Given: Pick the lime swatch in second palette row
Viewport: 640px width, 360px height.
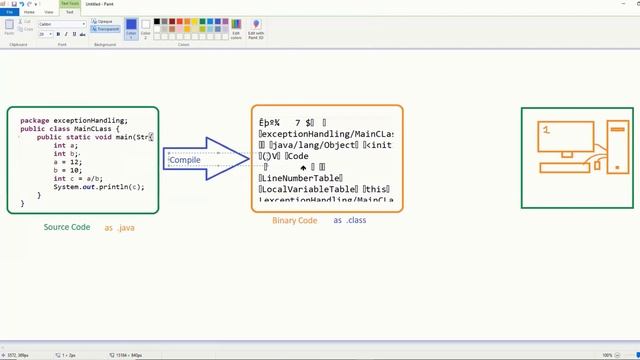Looking at the screenshot, I should point(202,29).
